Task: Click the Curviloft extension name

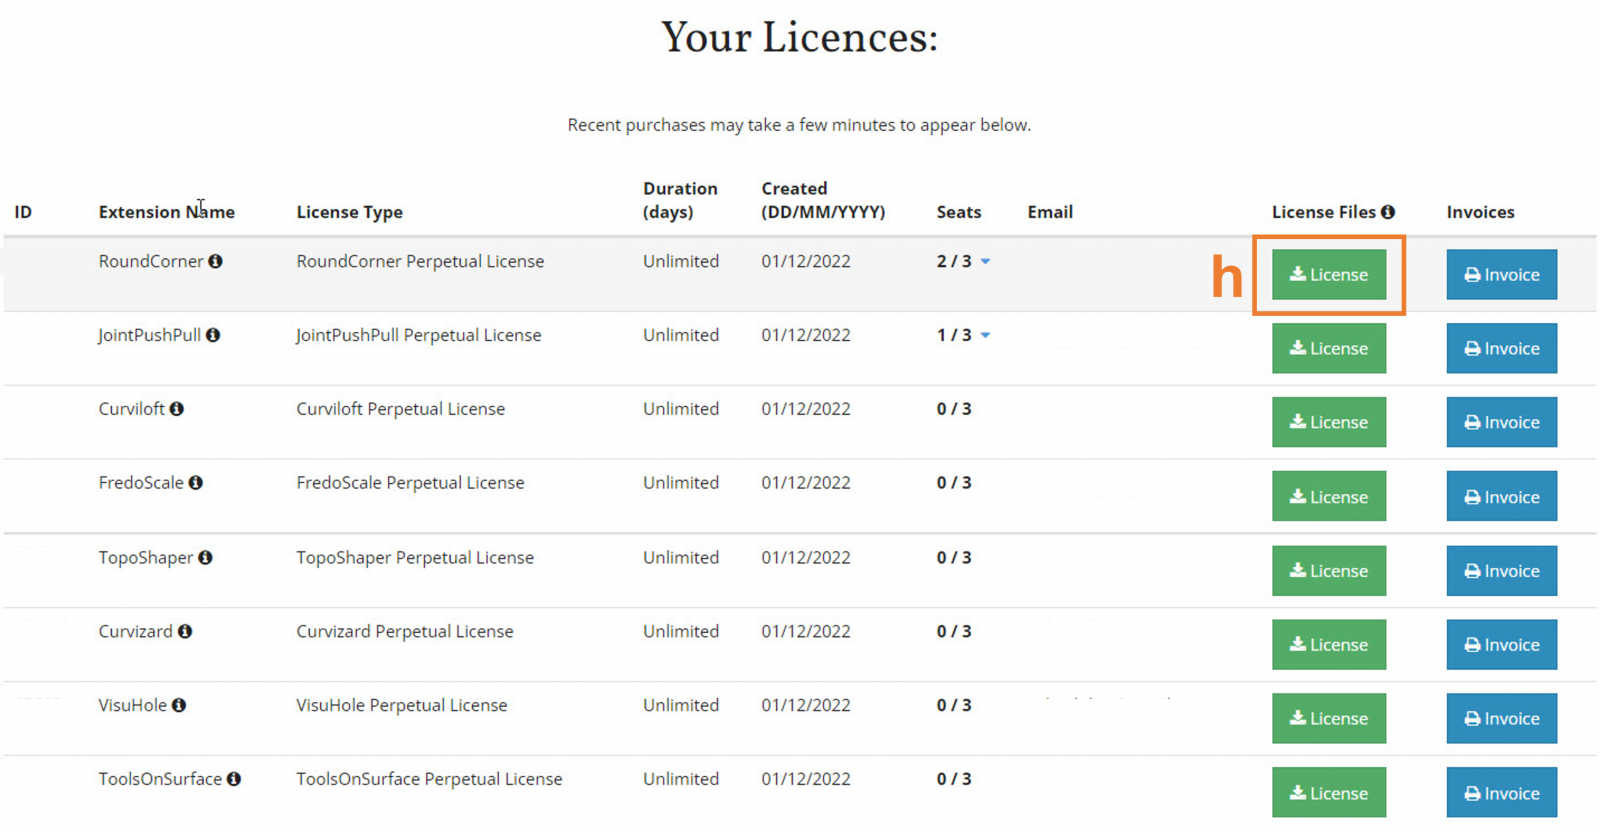Action: click(131, 409)
